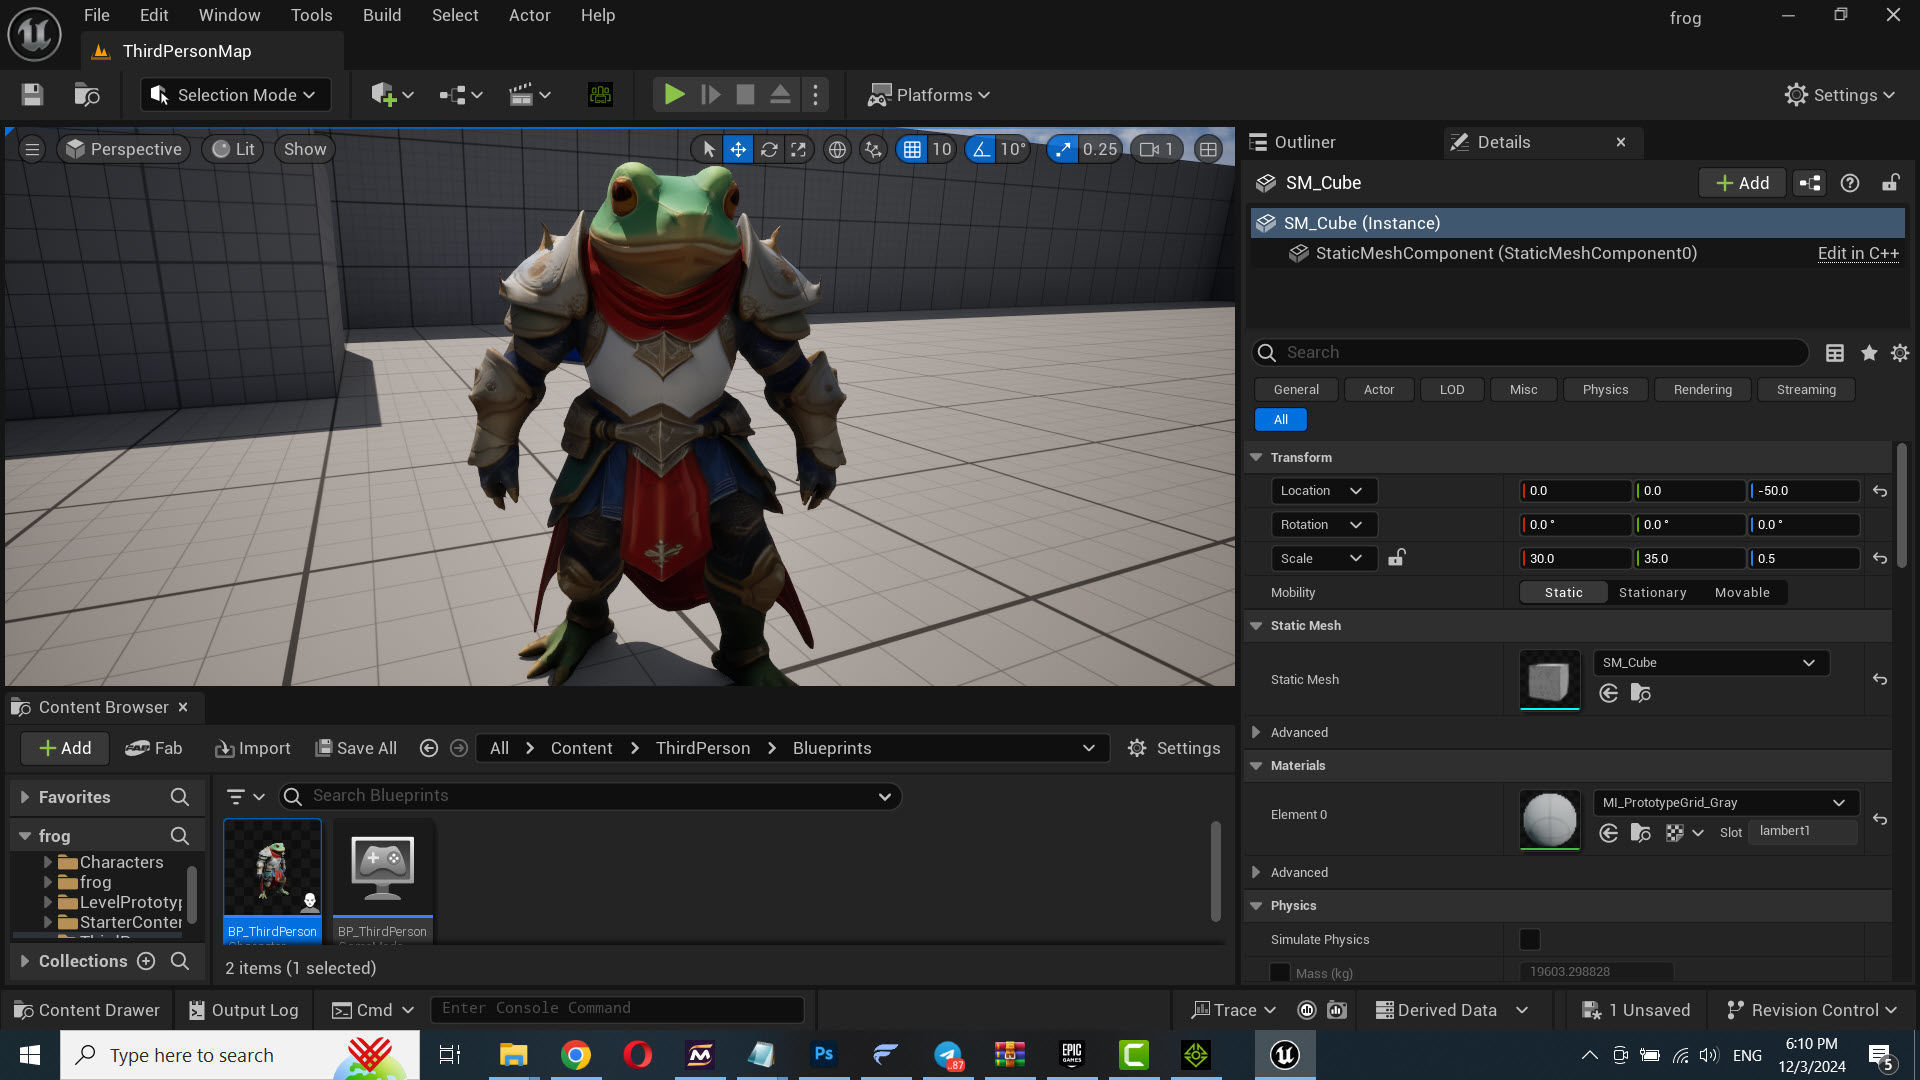Open the Browse content icon next to save
This screenshot has height=1080, width=1920.
pos(87,95)
